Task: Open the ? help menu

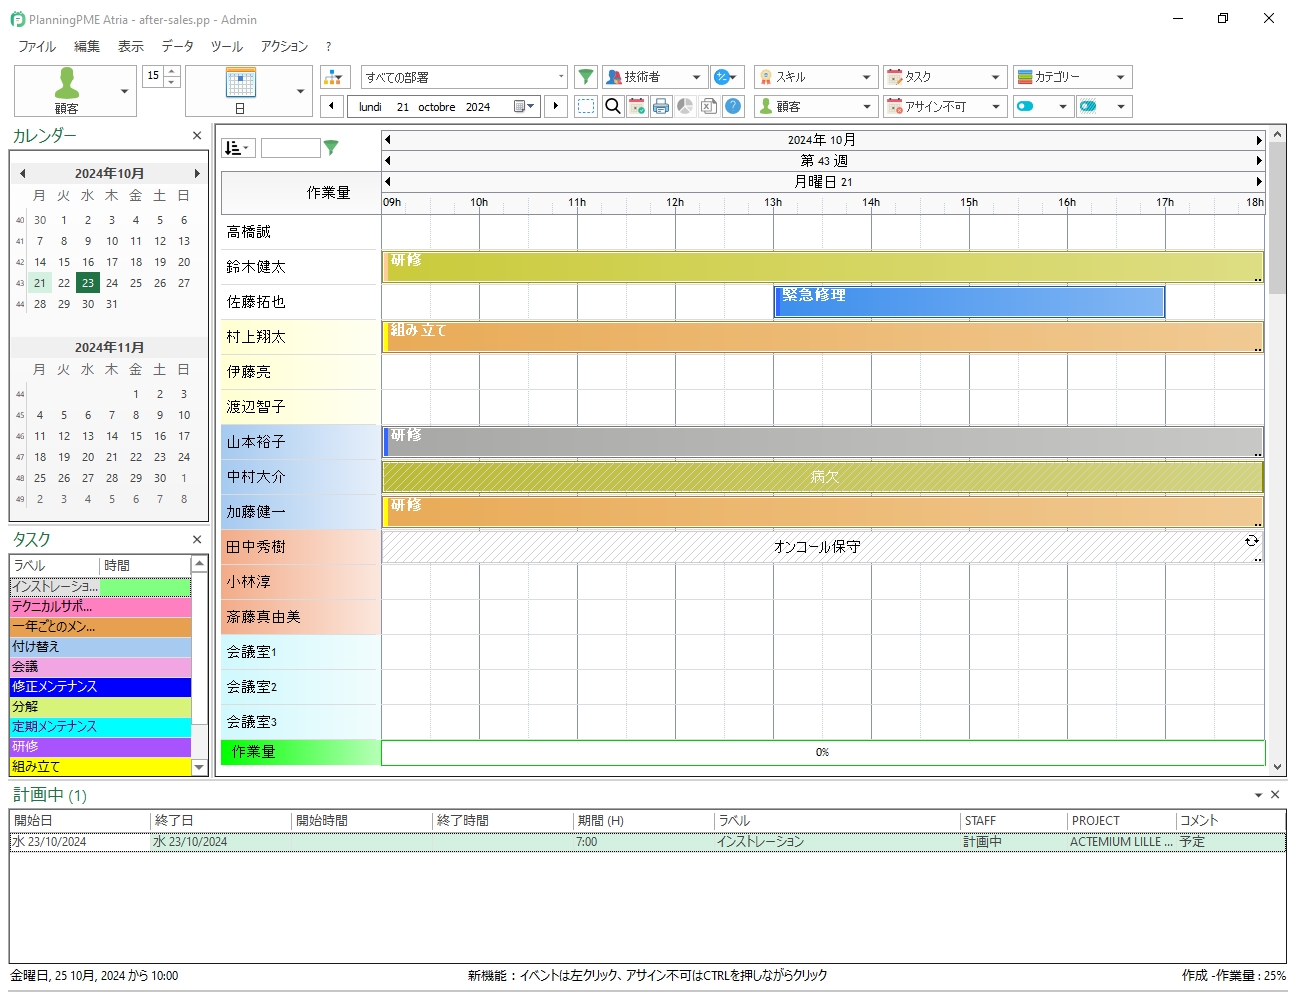Action: click(328, 46)
